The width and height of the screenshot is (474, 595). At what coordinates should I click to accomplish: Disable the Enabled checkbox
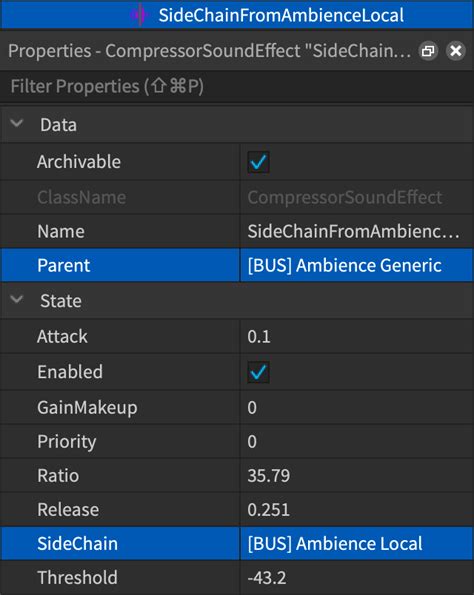tap(258, 372)
